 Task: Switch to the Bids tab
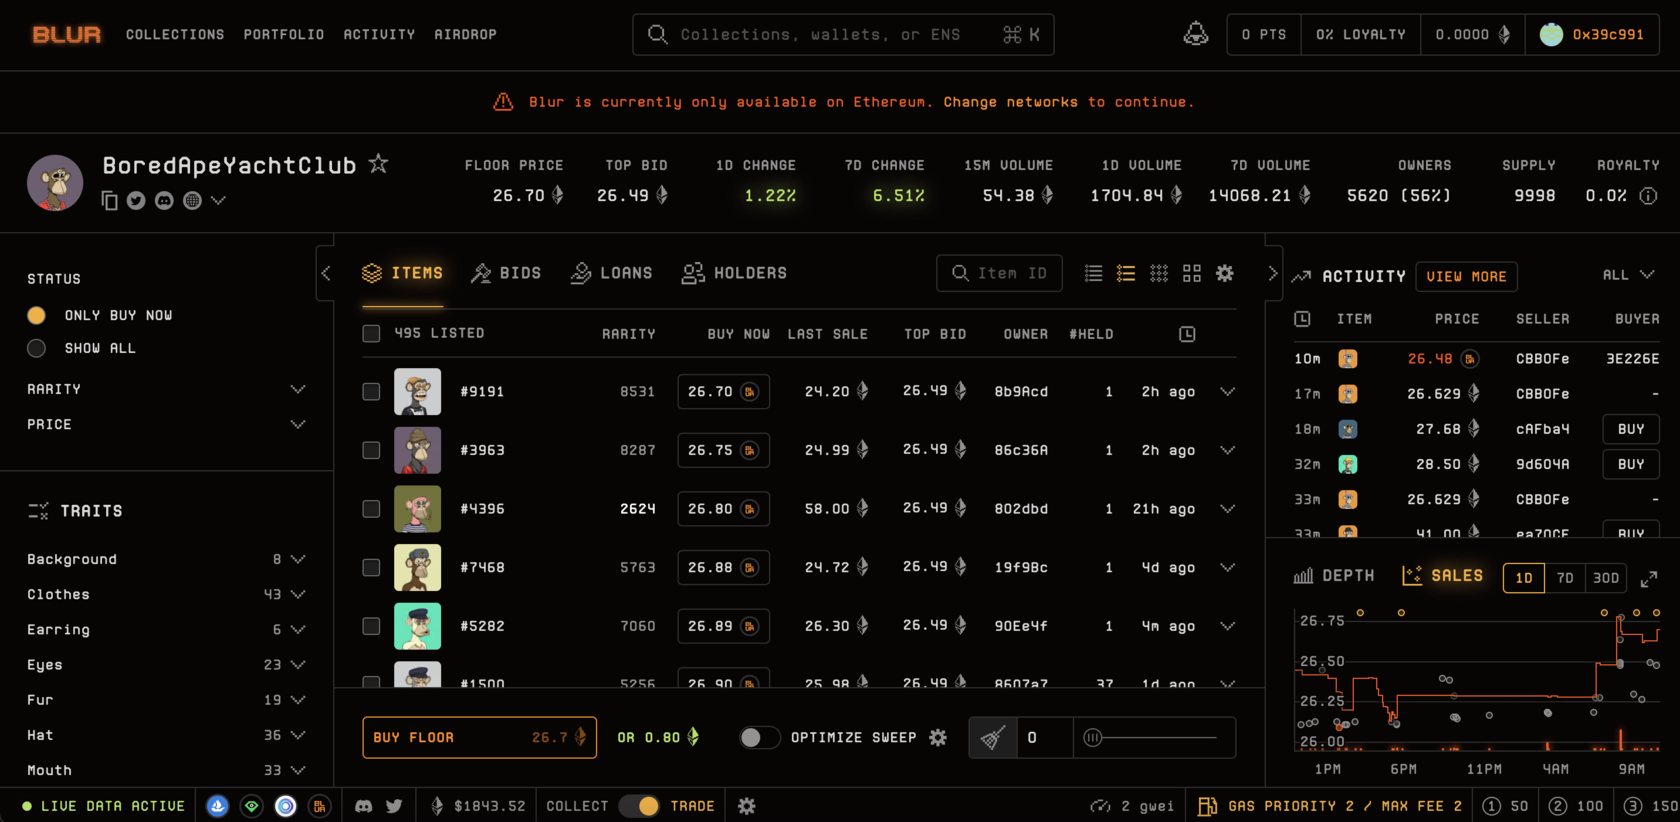pyautogui.click(x=506, y=273)
